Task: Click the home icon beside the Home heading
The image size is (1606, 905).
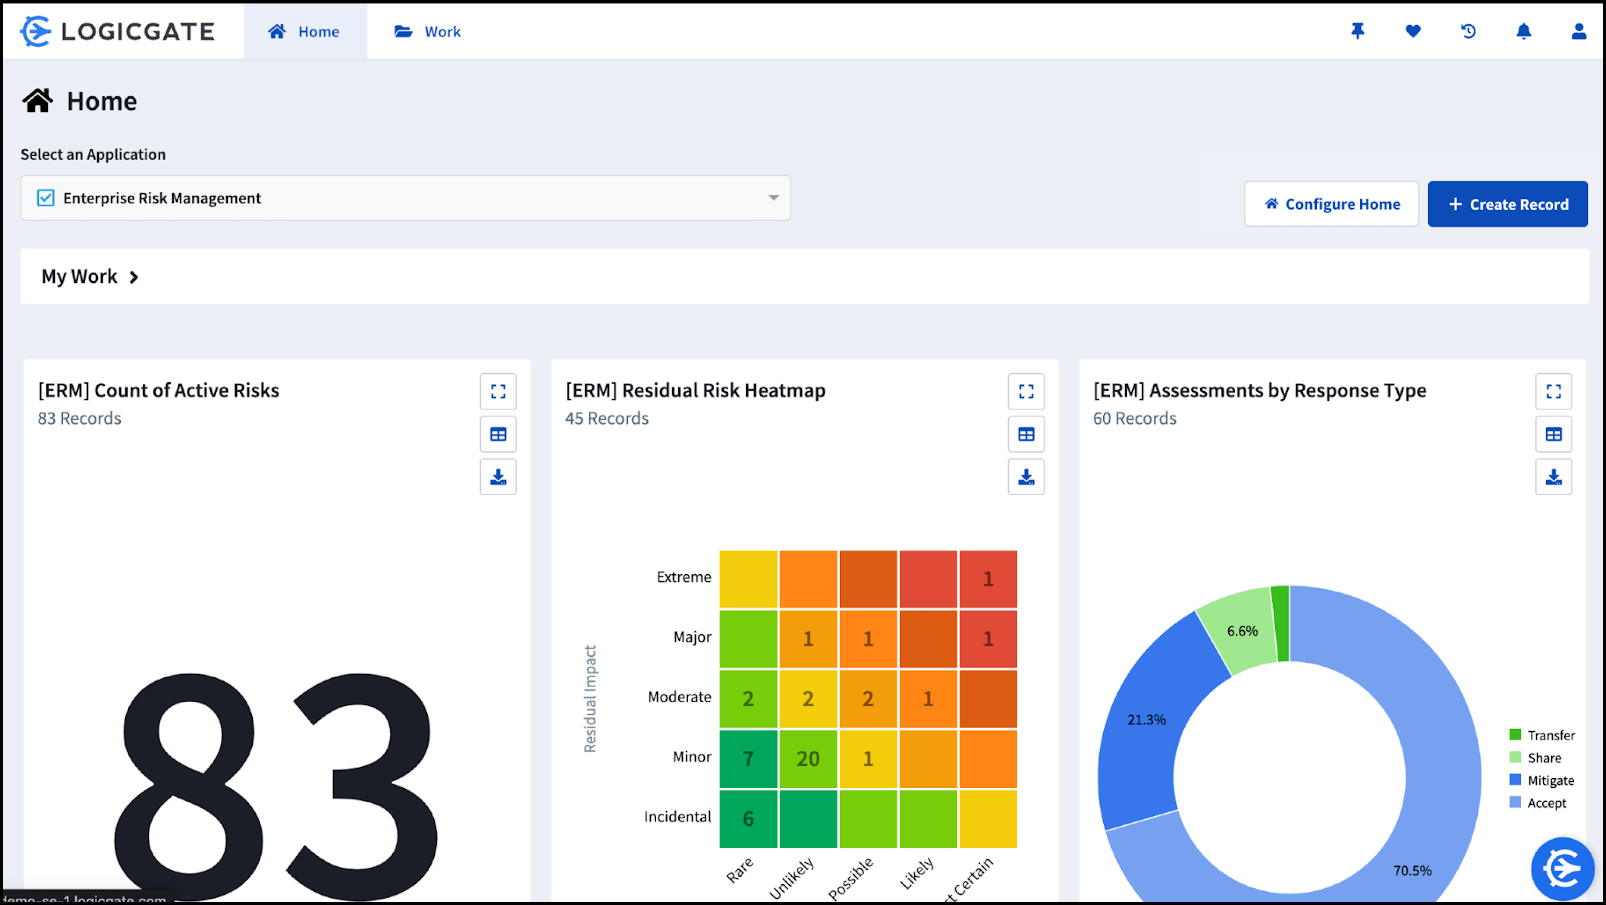Action: click(x=37, y=100)
